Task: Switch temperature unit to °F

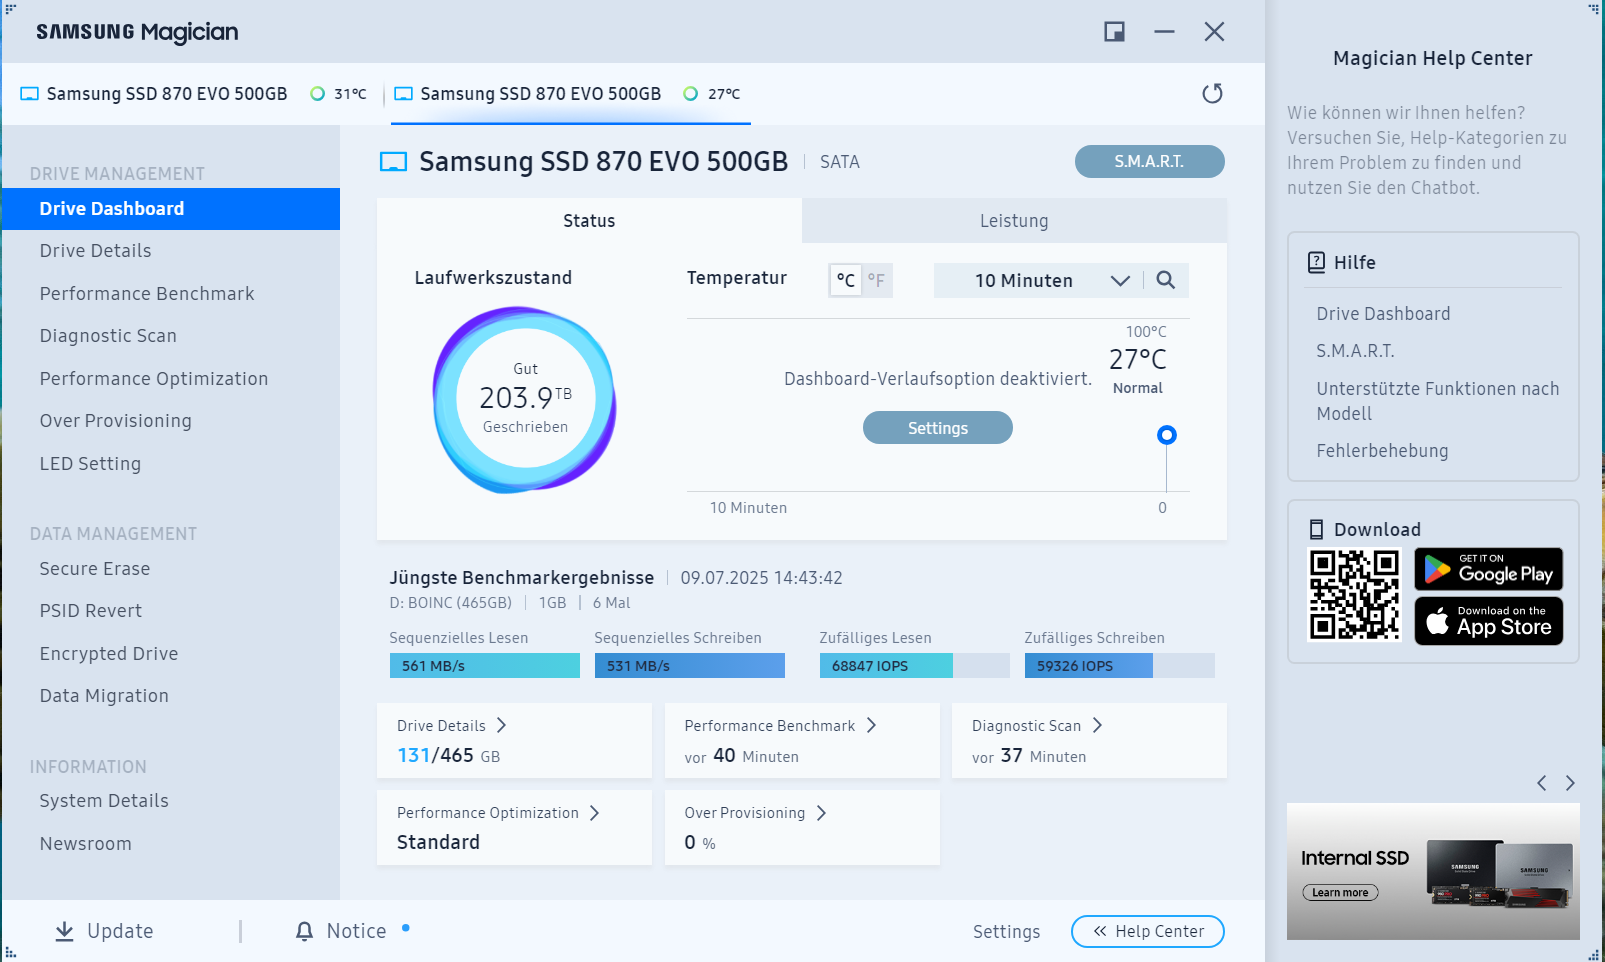Action: pyautogui.click(x=876, y=280)
